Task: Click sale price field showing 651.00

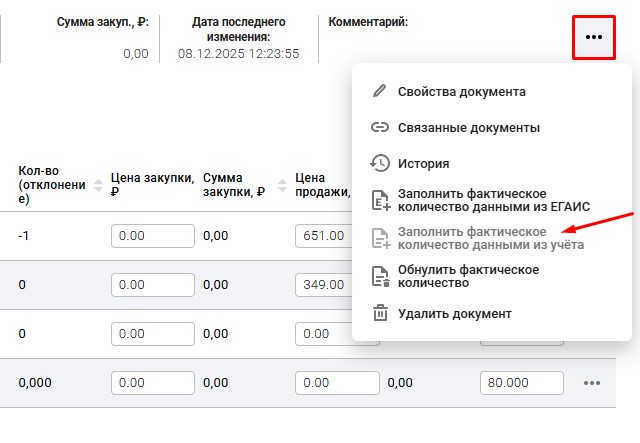Action: tap(324, 236)
